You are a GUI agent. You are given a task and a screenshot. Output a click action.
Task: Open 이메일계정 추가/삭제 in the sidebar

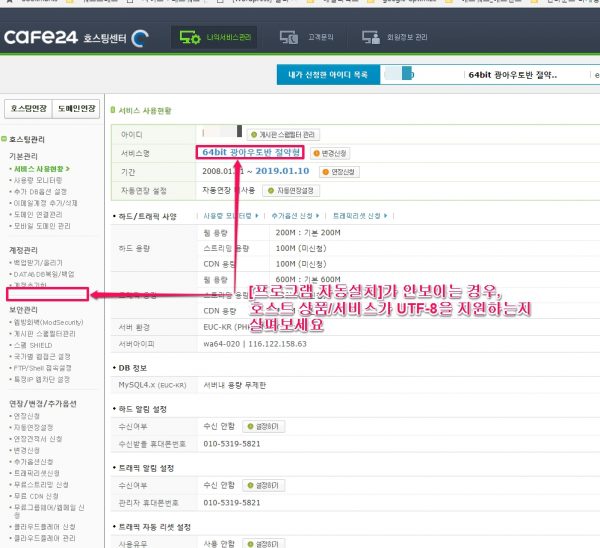click(46, 203)
